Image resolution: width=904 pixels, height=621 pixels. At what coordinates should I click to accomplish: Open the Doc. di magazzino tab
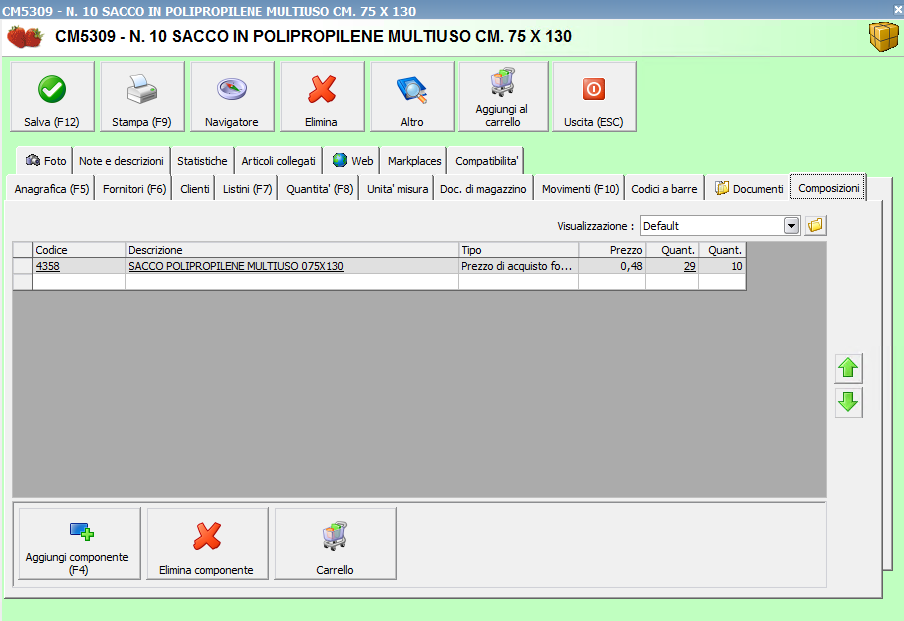coord(483,189)
